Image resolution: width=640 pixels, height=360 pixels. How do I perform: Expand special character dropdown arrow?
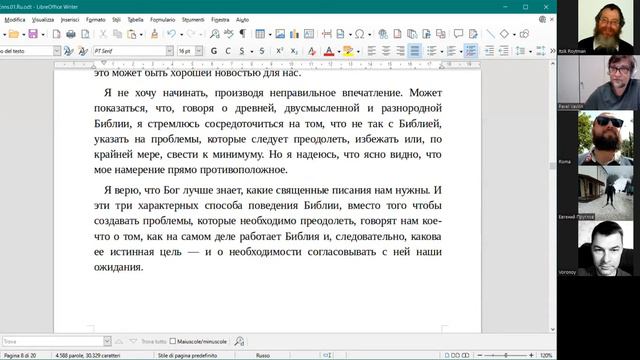[369, 35]
